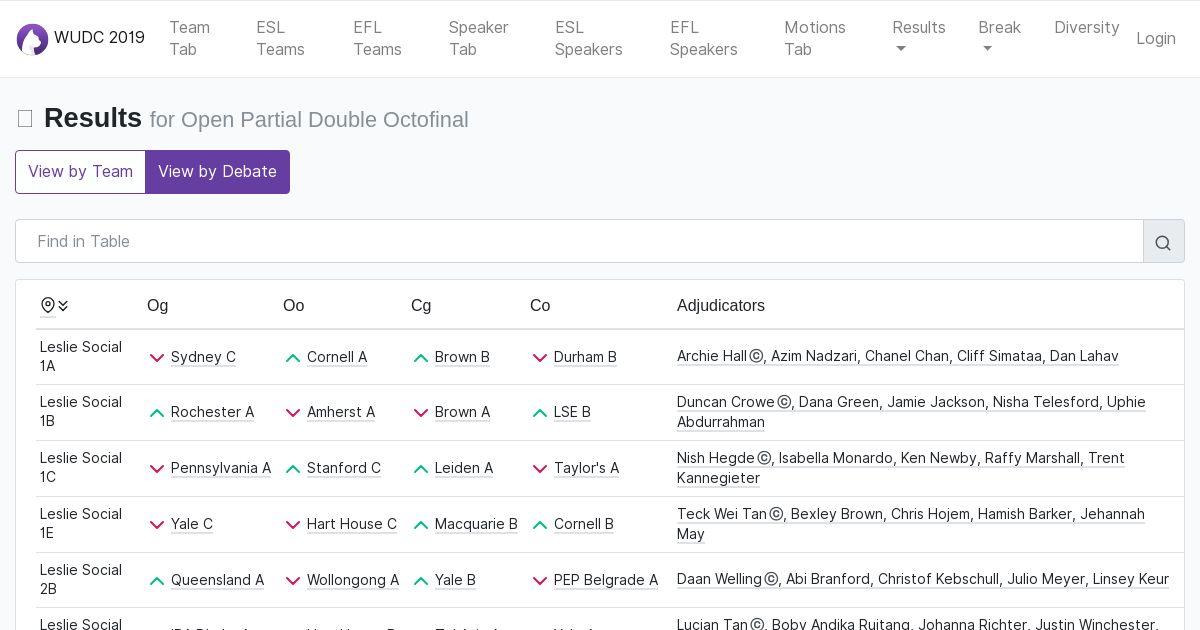Focus the Find in Table field
Image resolution: width=1200 pixels, height=630 pixels.
579,242
